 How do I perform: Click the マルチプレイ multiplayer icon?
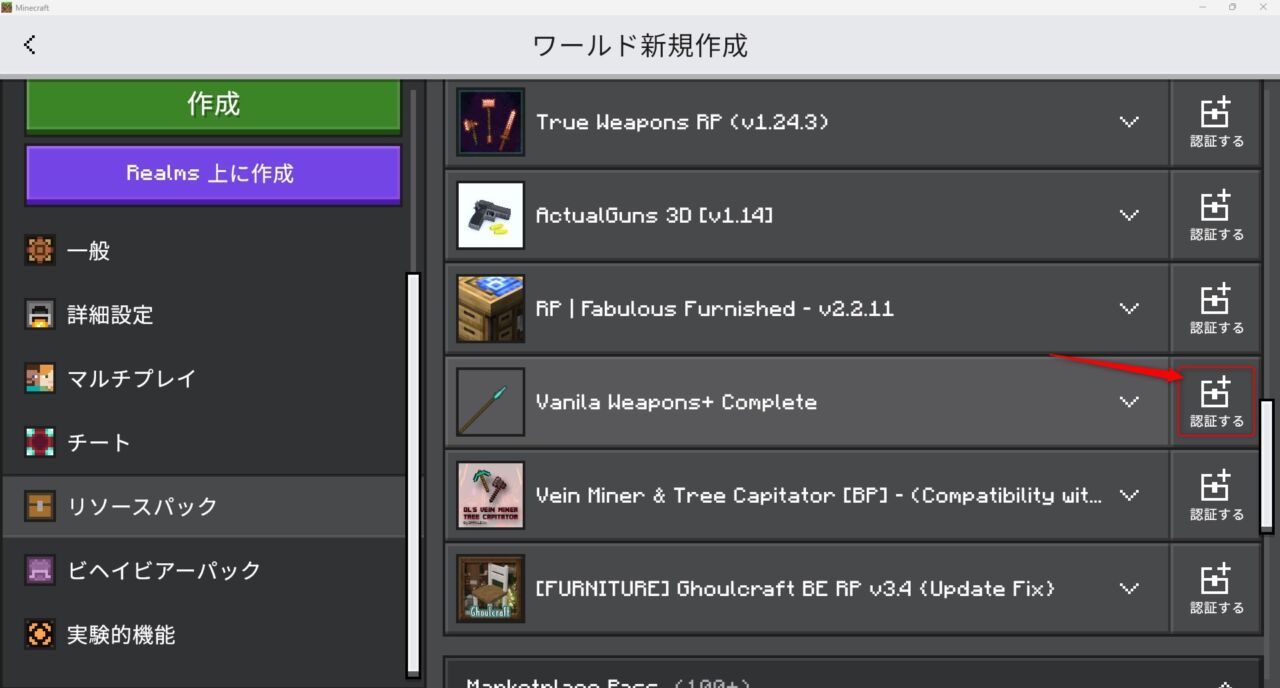[x=39, y=378]
